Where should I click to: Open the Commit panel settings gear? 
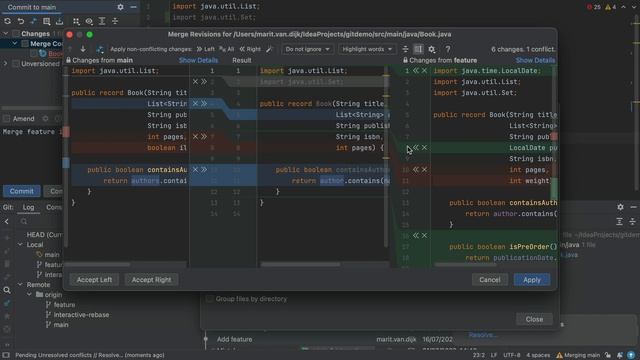click(x=120, y=7)
